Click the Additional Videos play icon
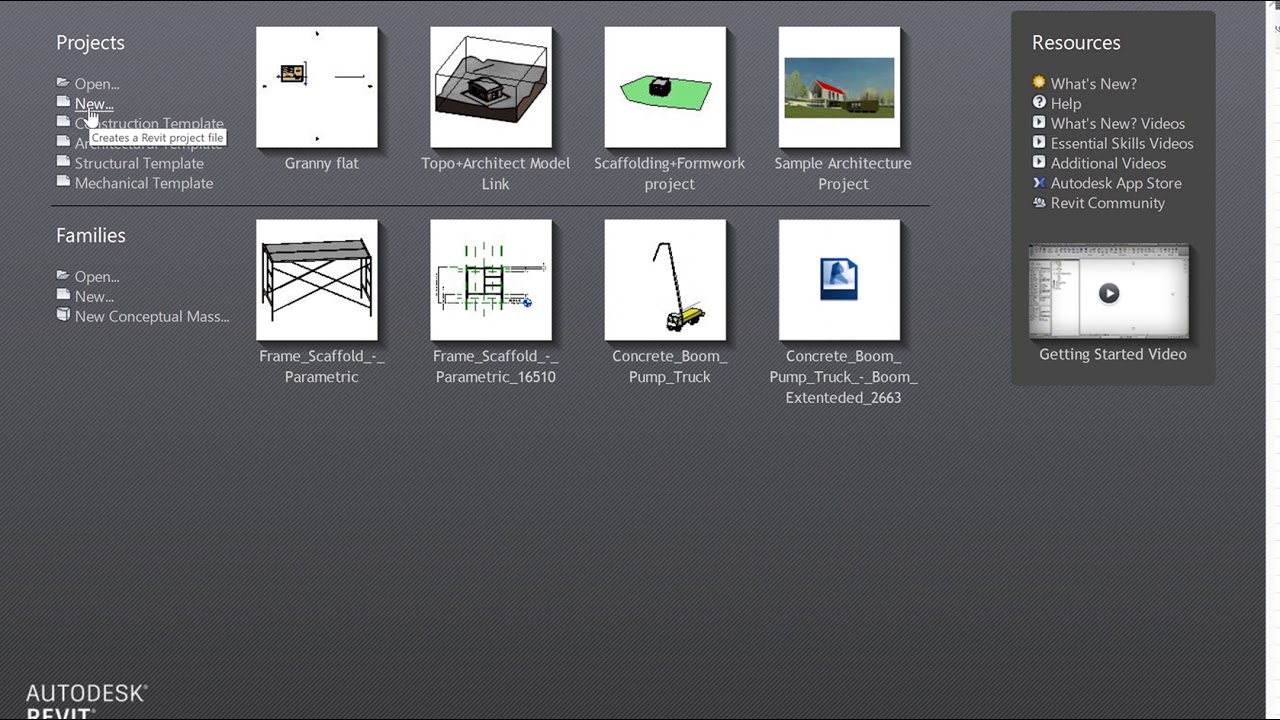Screen dimensions: 1280x720 point(1039,162)
